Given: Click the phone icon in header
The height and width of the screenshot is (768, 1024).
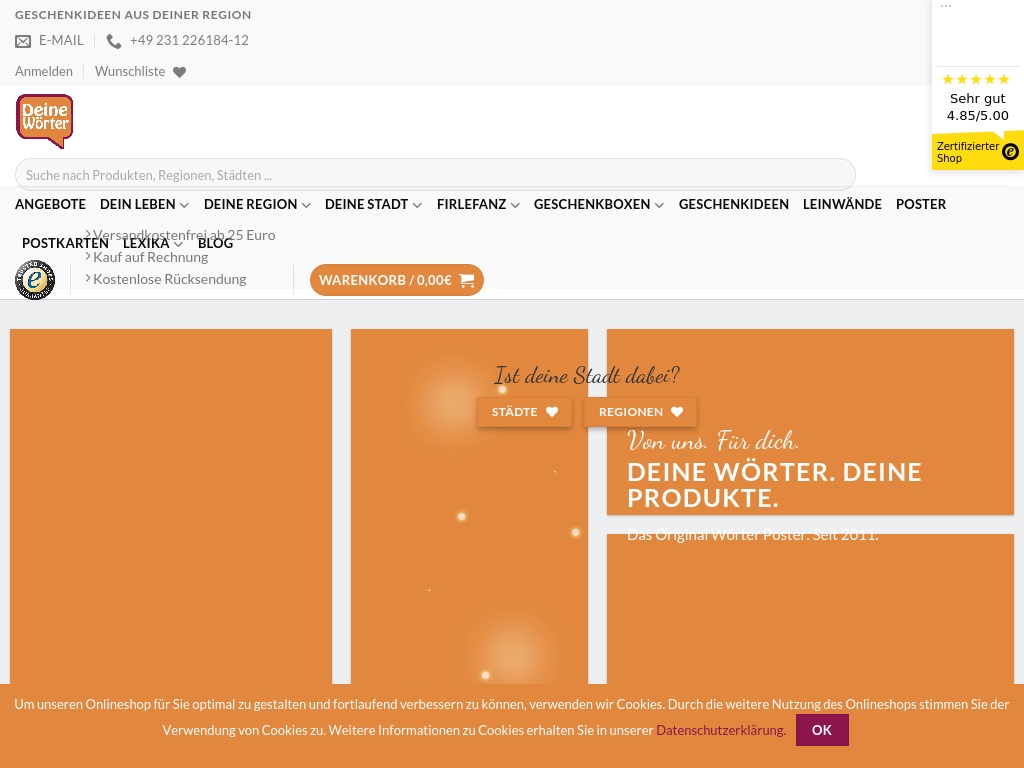Looking at the screenshot, I should point(114,41).
